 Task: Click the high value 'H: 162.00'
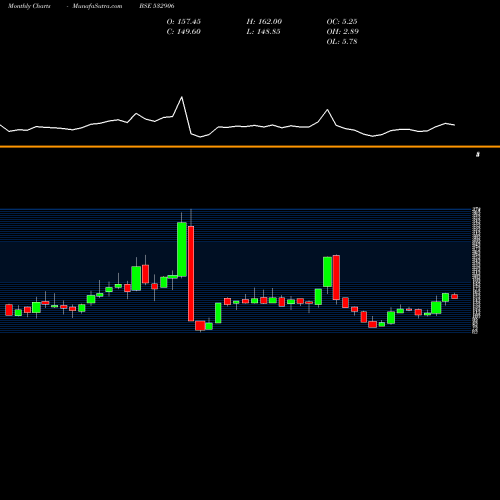pyautogui.click(x=264, y=22)
